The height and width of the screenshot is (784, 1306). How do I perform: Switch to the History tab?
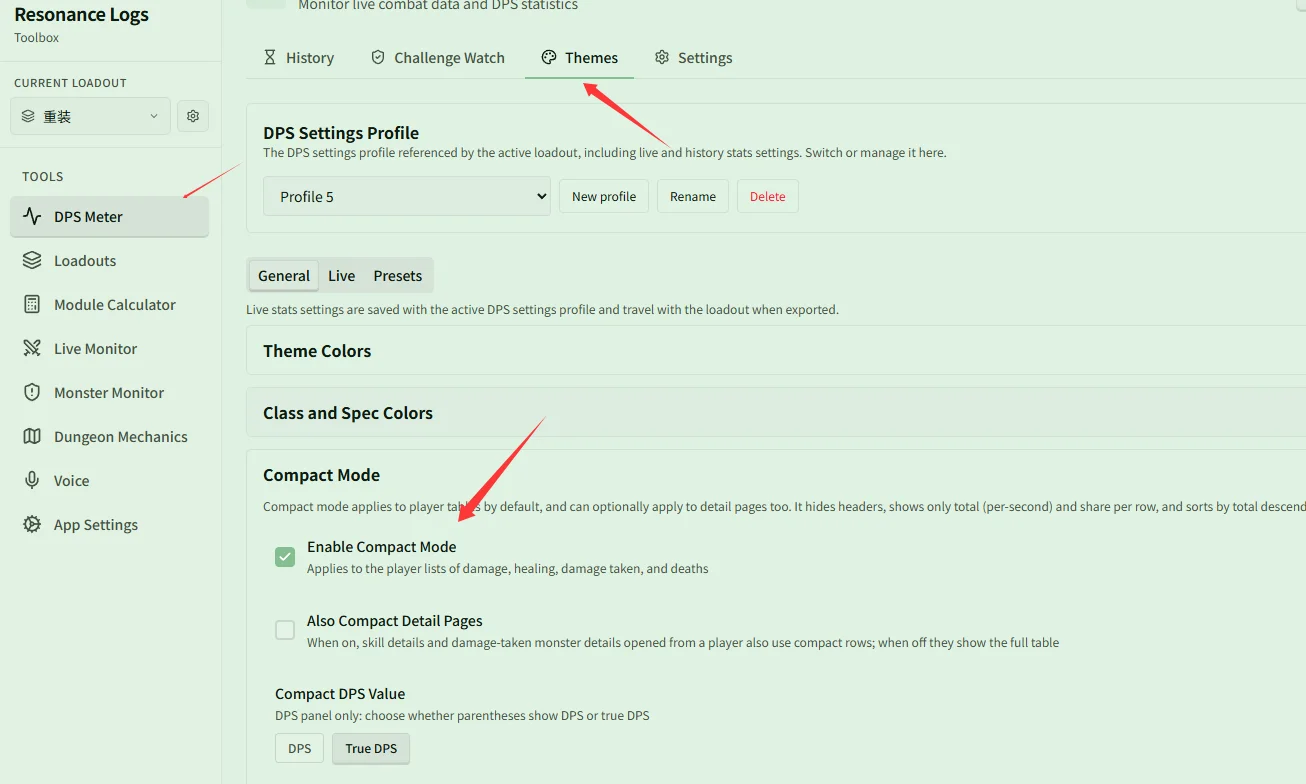point(298,57)
